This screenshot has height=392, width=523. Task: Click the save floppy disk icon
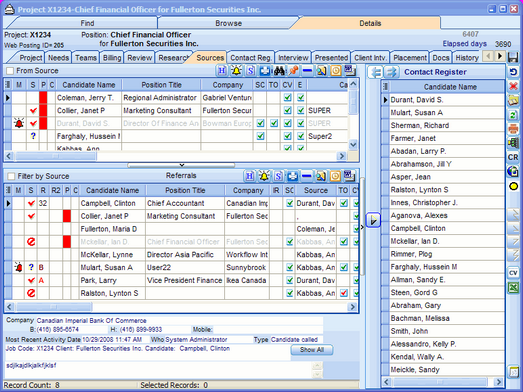coord(513,57)
